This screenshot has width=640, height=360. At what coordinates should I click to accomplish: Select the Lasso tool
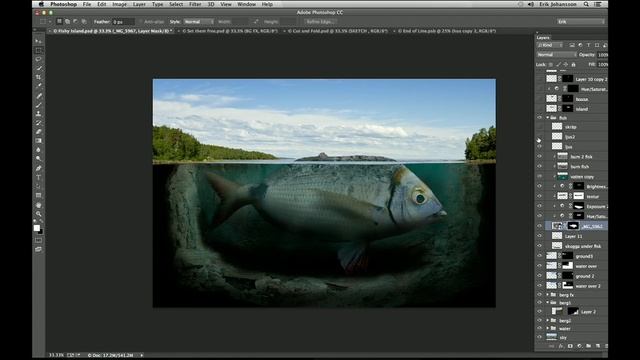click(38, 59)
